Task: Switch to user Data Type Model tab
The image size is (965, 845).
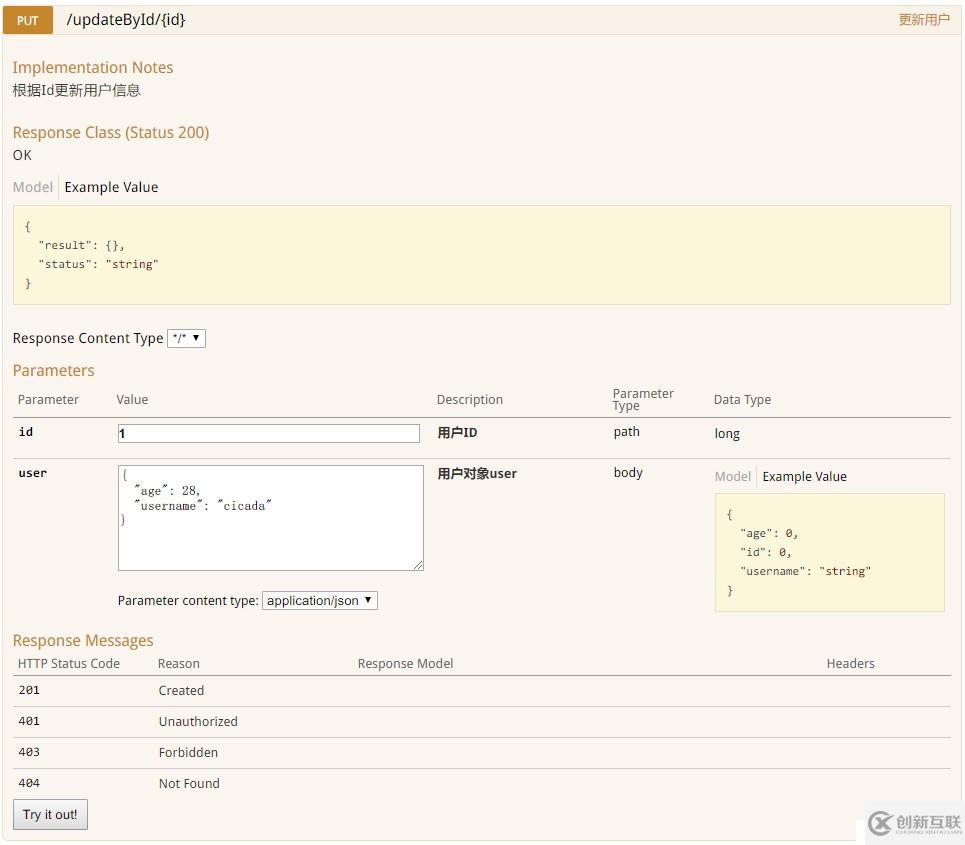Action: pos(732,476)
